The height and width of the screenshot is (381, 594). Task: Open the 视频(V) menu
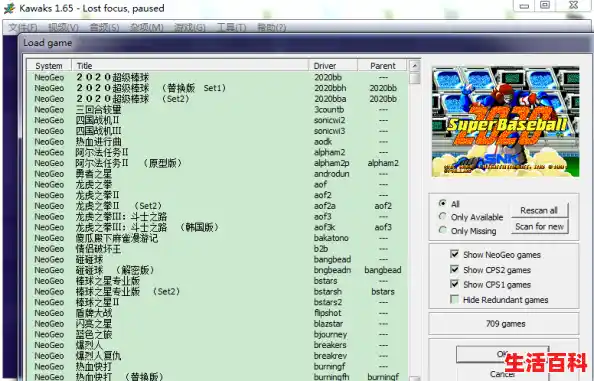coord(63,27)
